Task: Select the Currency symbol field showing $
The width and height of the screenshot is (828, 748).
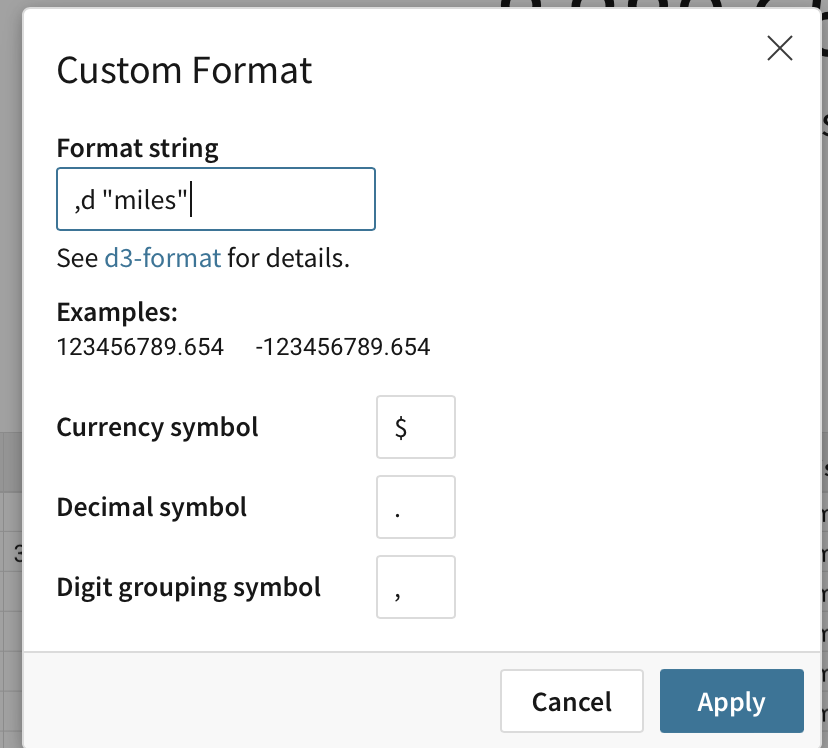Action: click(x=415, y=427)
